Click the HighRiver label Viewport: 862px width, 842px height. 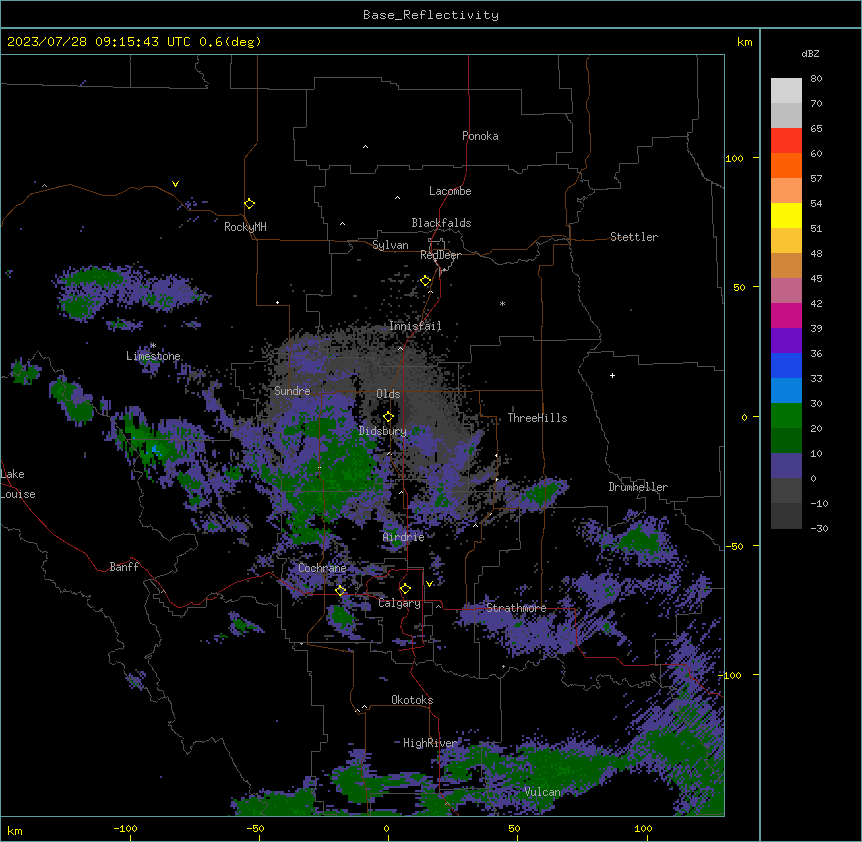[430, 743]
